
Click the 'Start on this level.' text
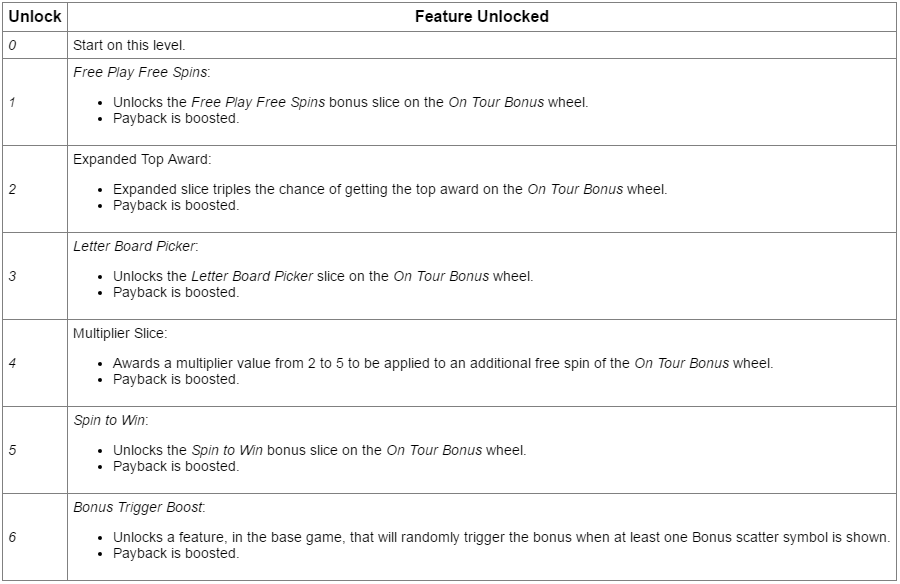point(129,45)
